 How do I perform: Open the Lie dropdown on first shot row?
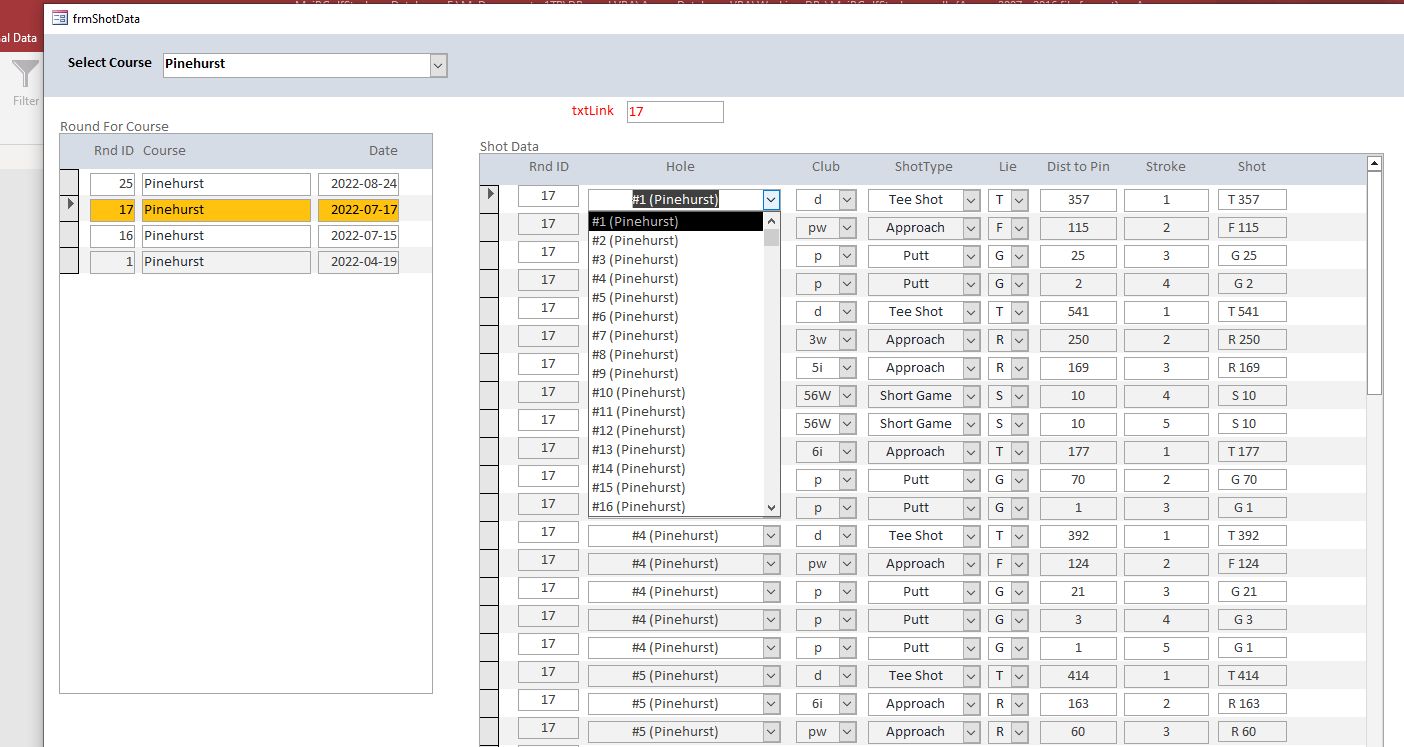click(x=1019, y=200)
